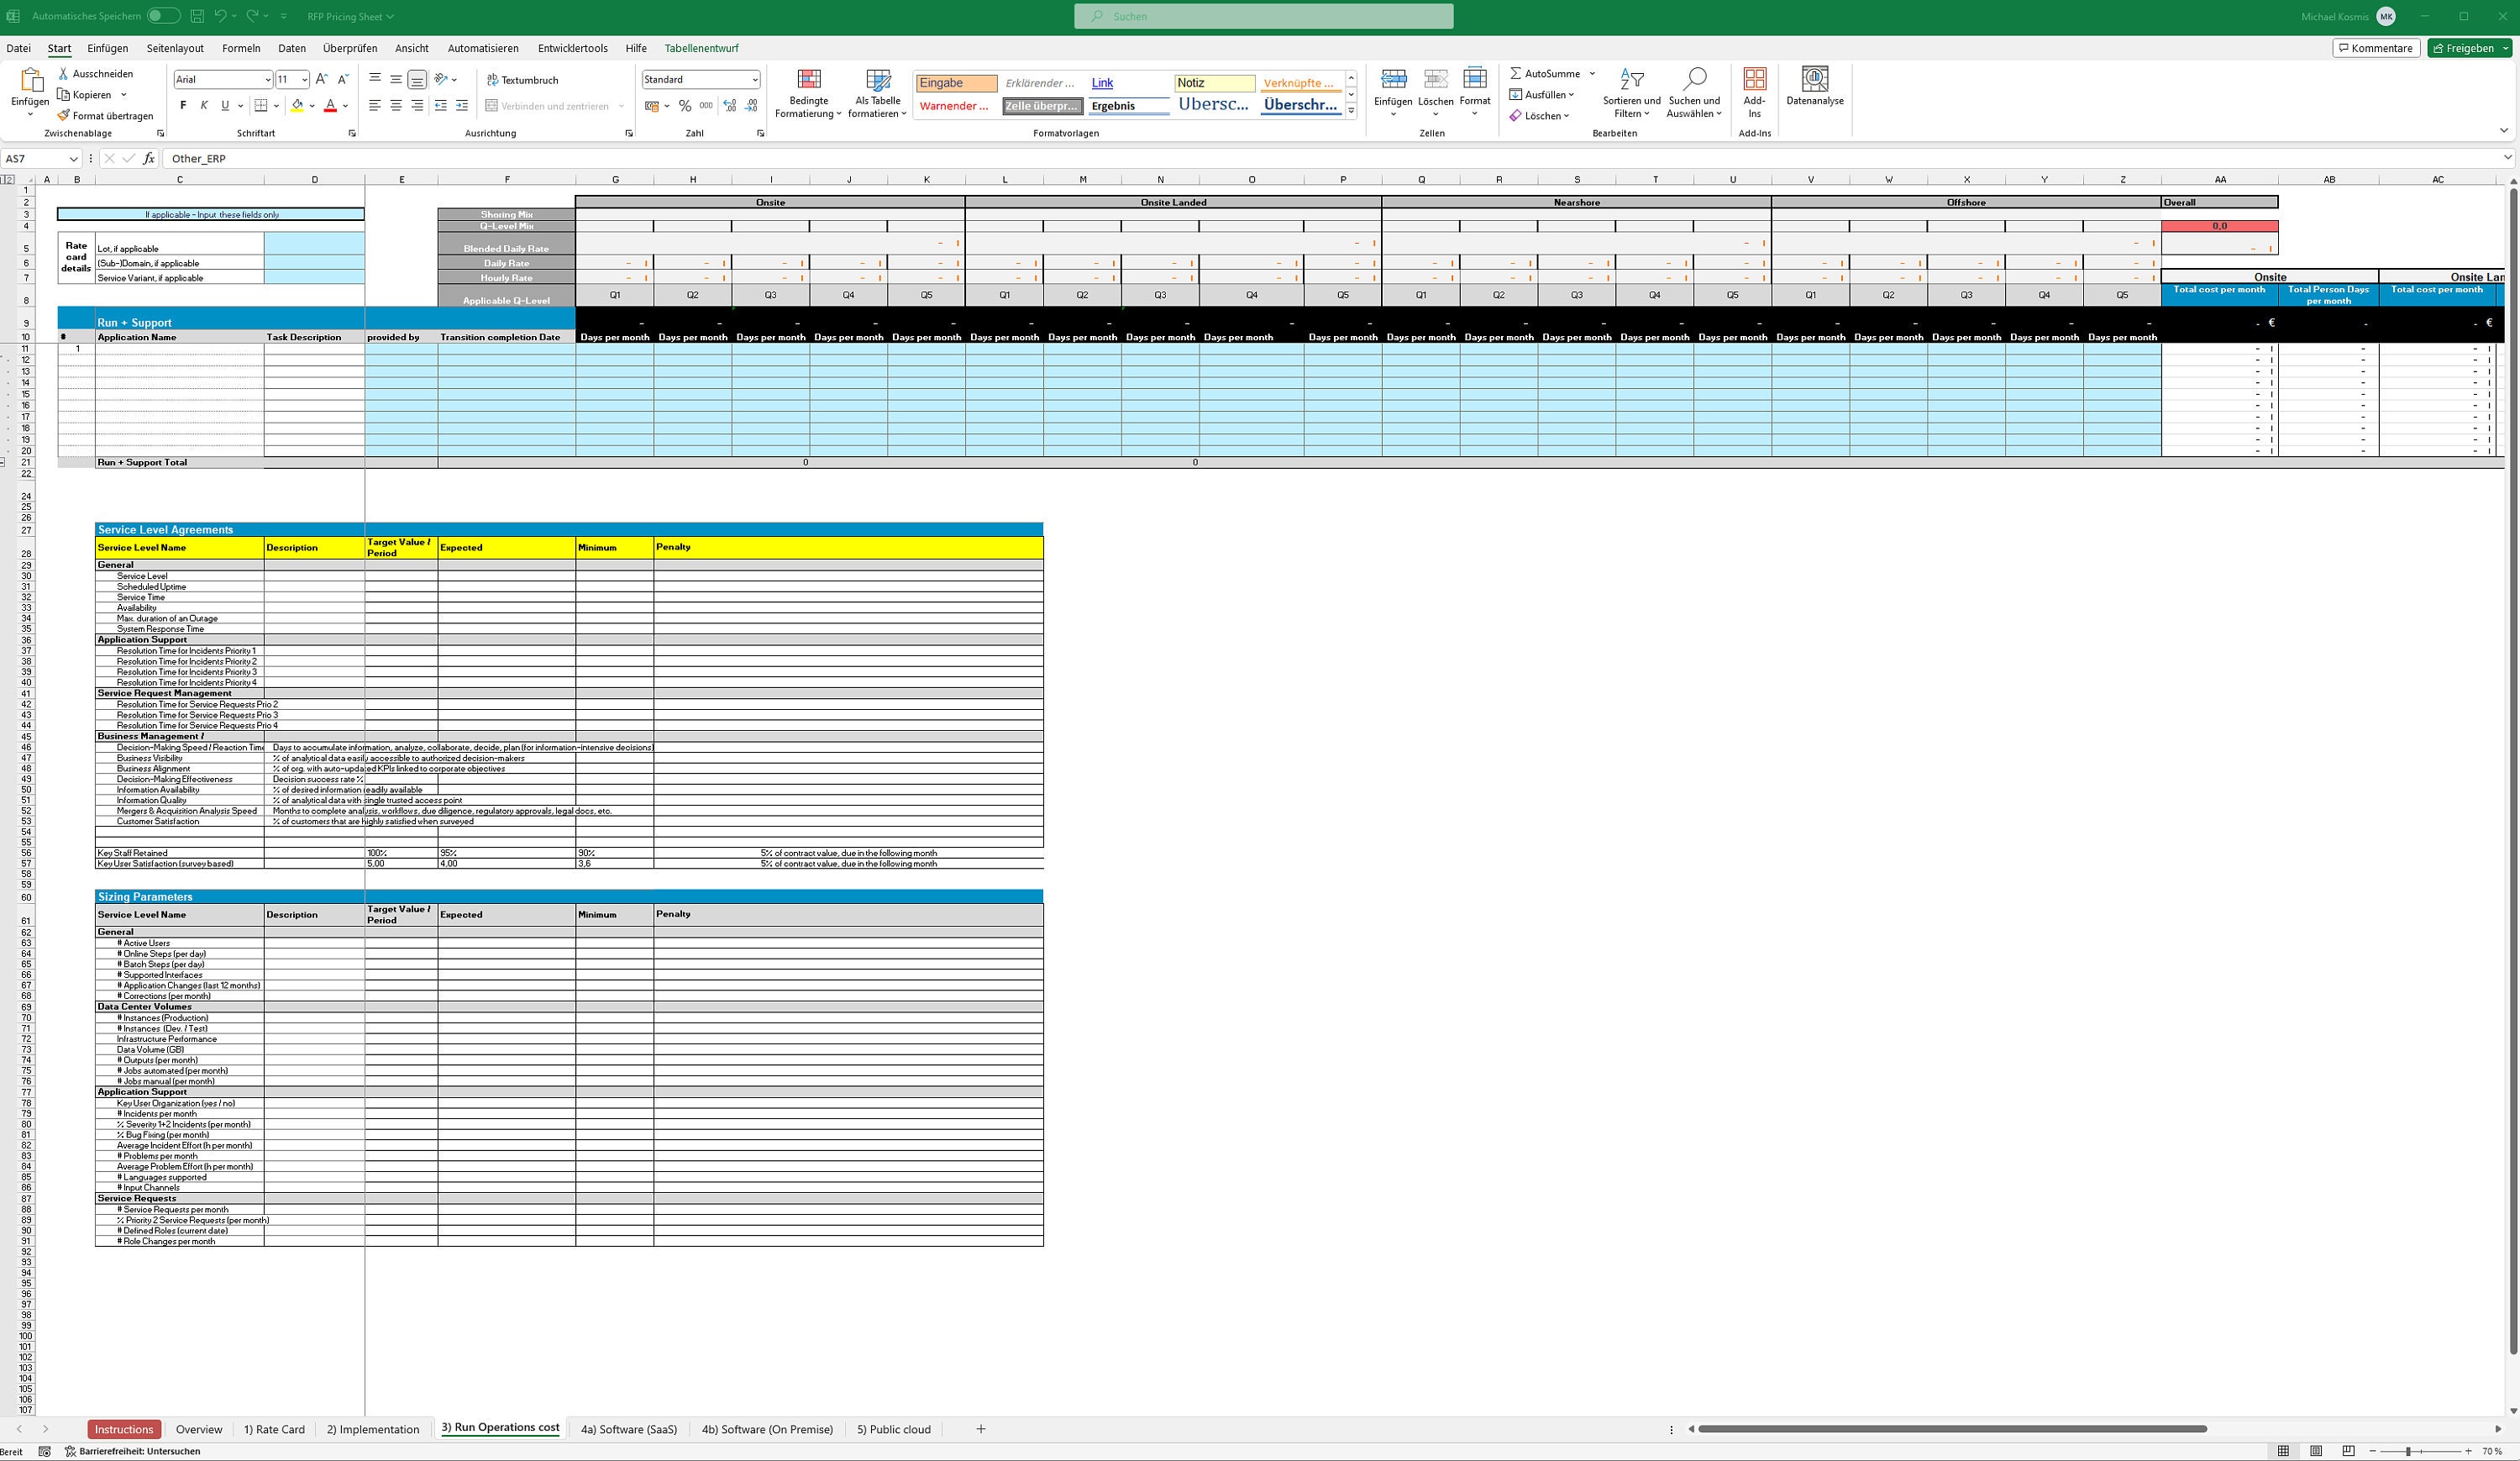The height and width of the screenshot is (1461, 2520).
Task: Click the fx insert function icon
Action: click(149, 158)
